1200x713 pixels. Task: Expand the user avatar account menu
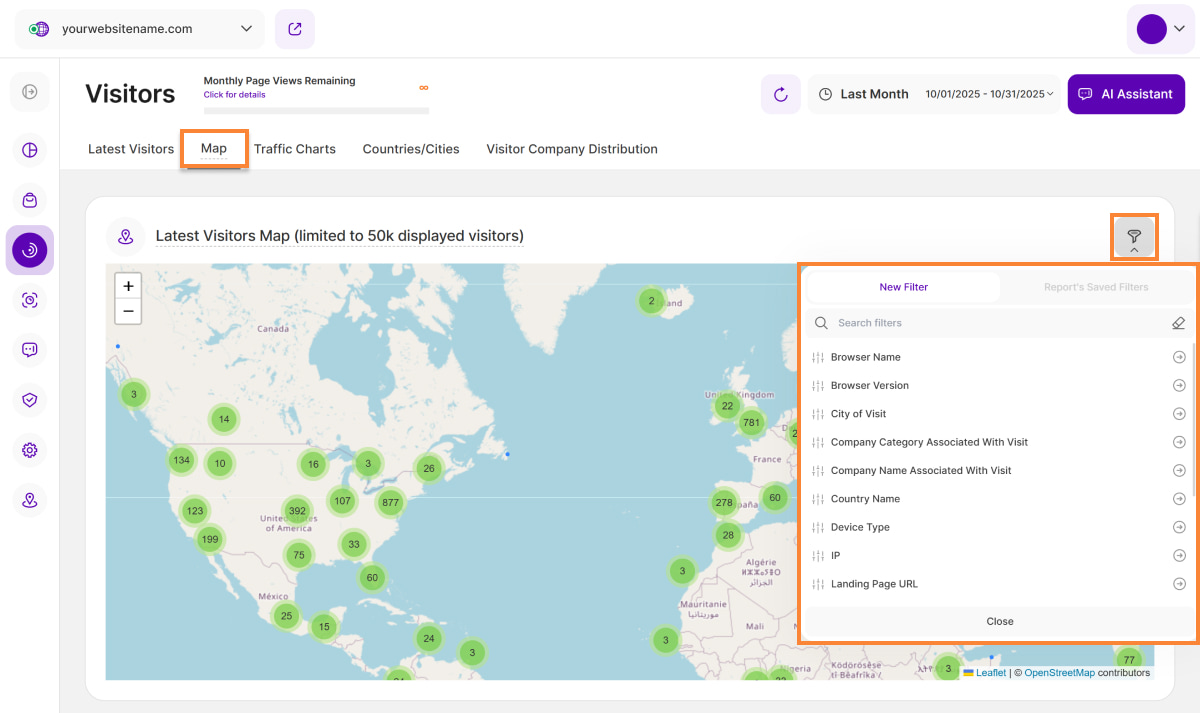click(1160, 29)
